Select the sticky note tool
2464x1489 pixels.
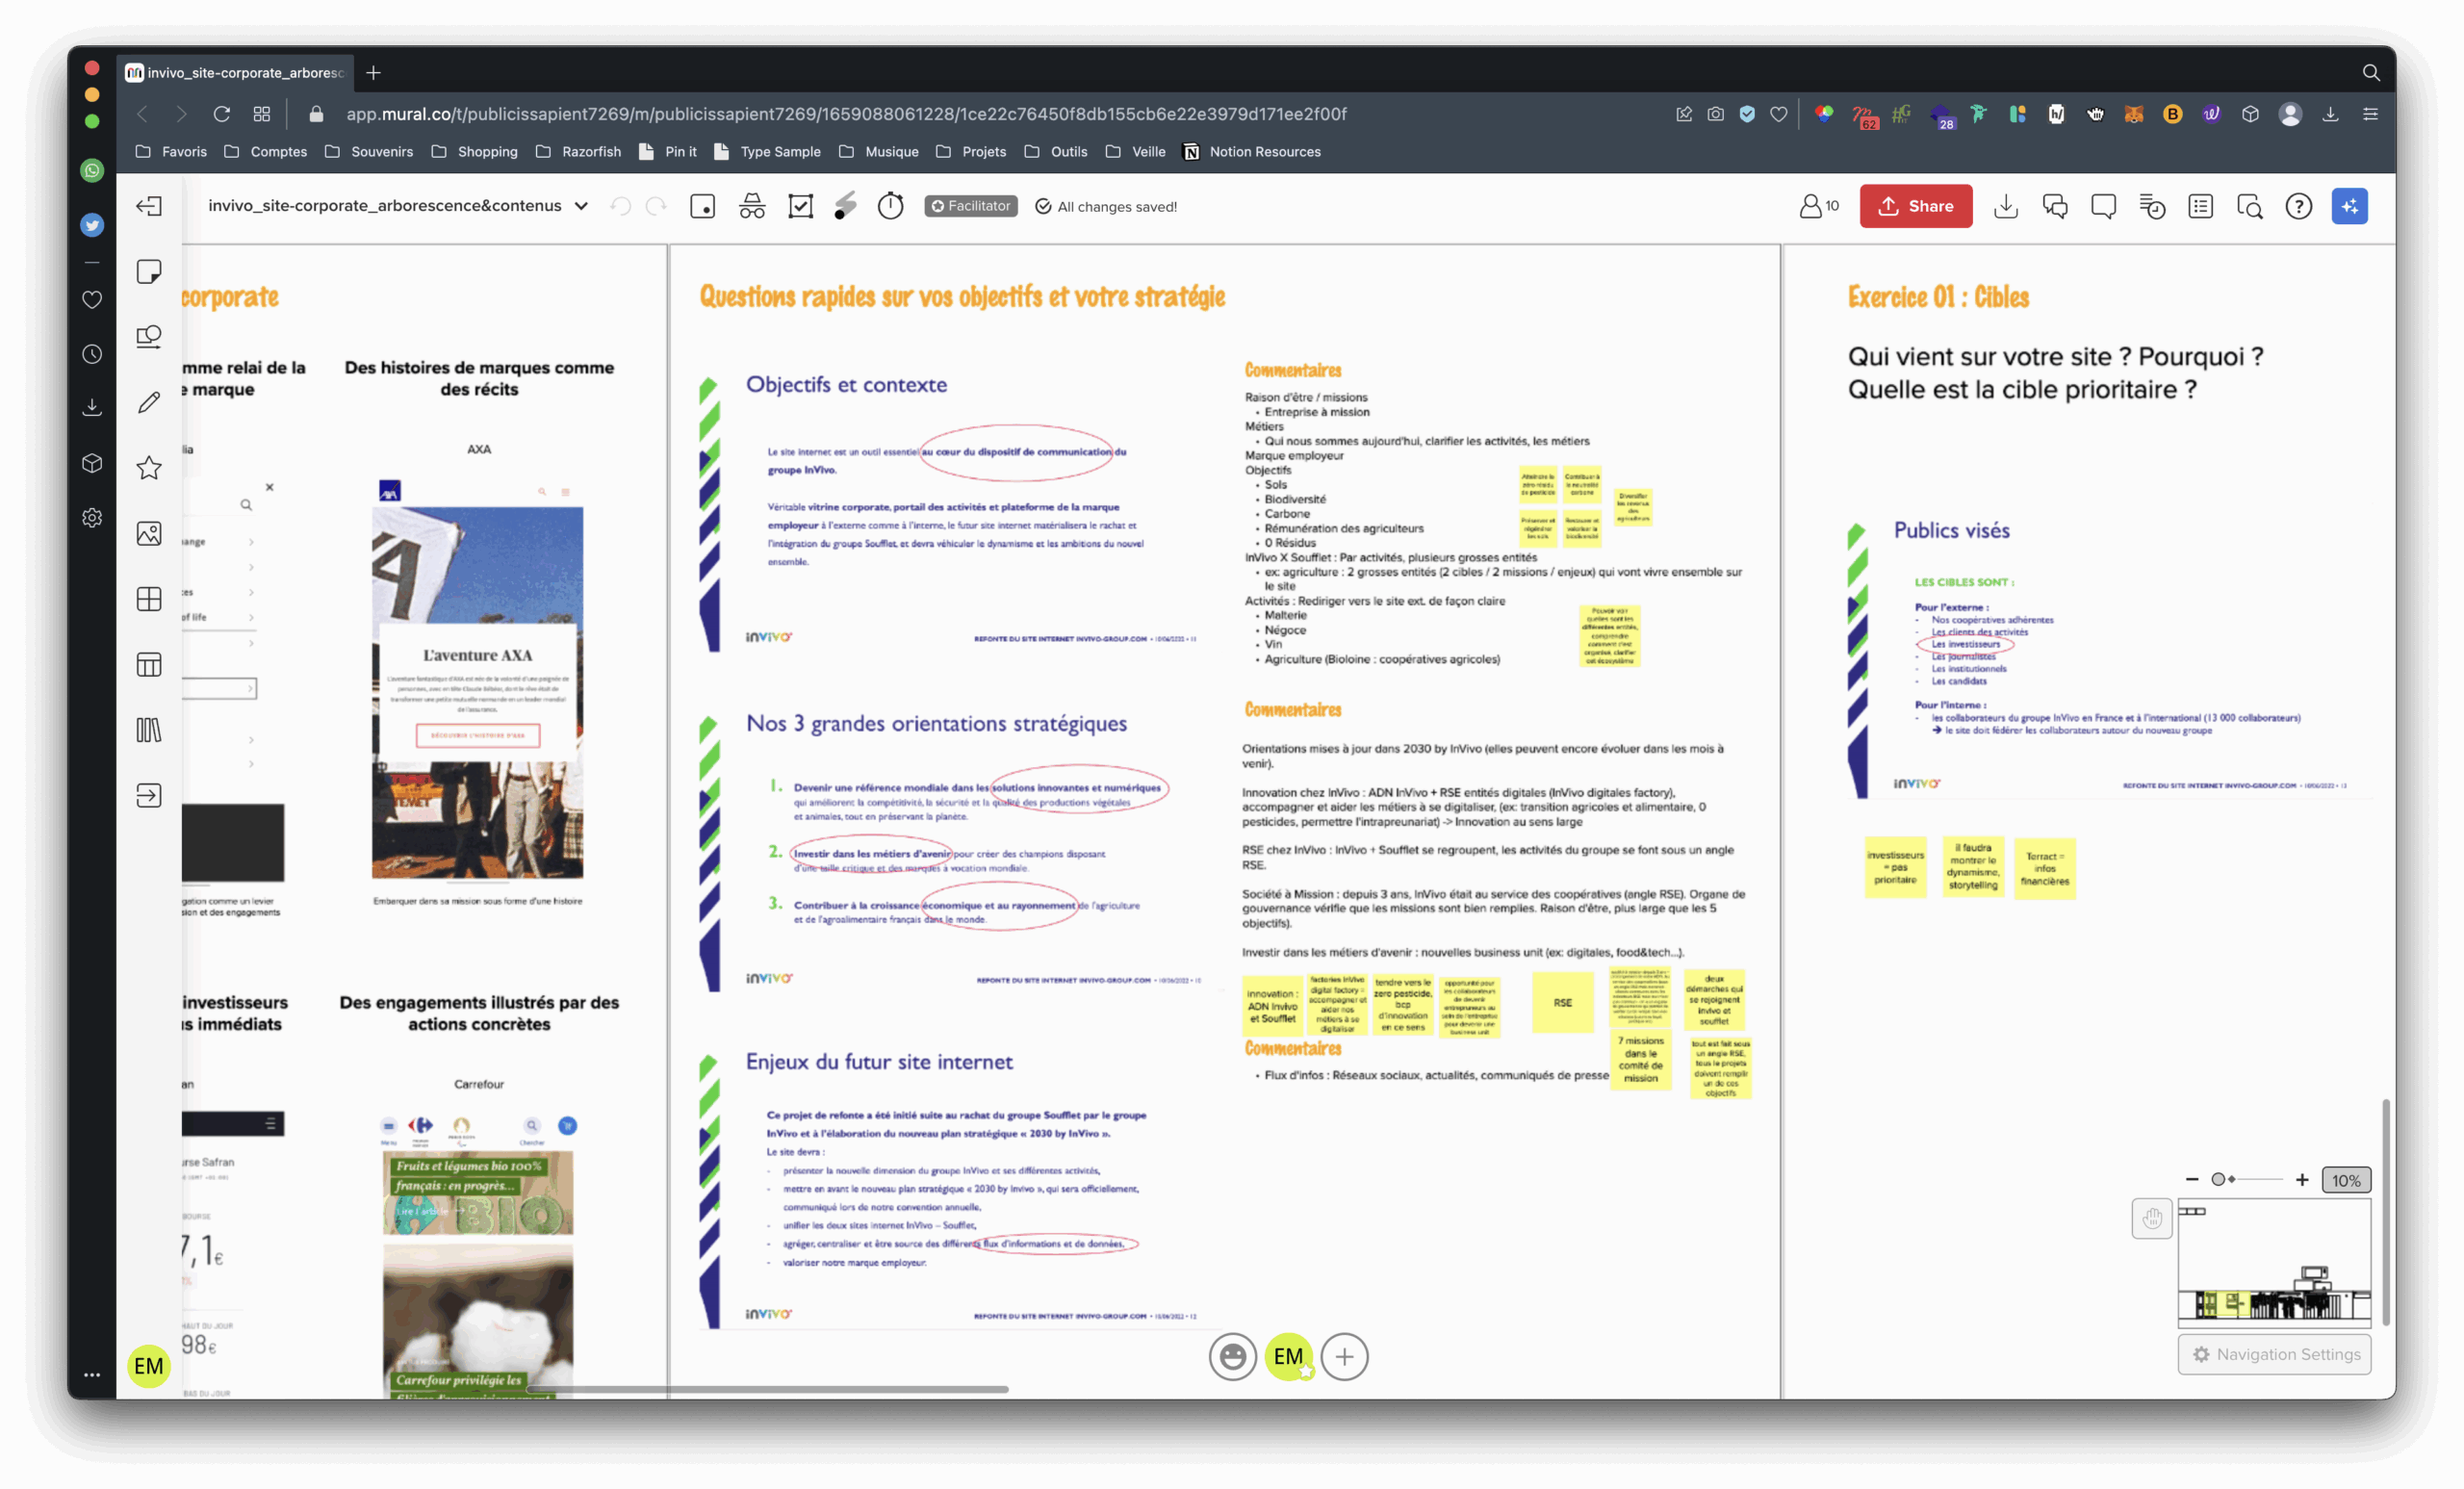pyautogui.click(x=149, y=272)
